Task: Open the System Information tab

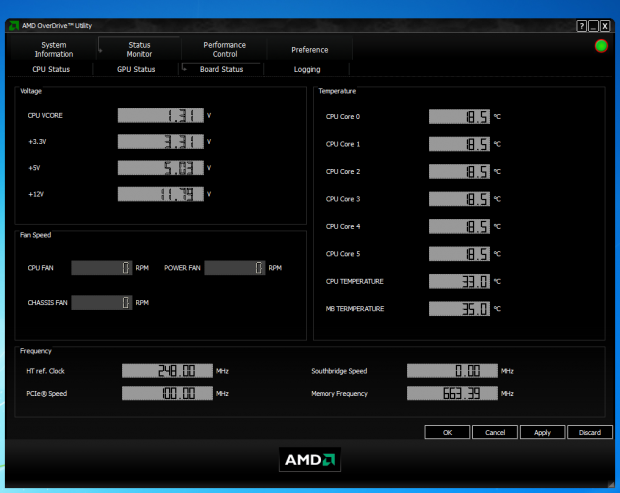Action: click(54, 49)
